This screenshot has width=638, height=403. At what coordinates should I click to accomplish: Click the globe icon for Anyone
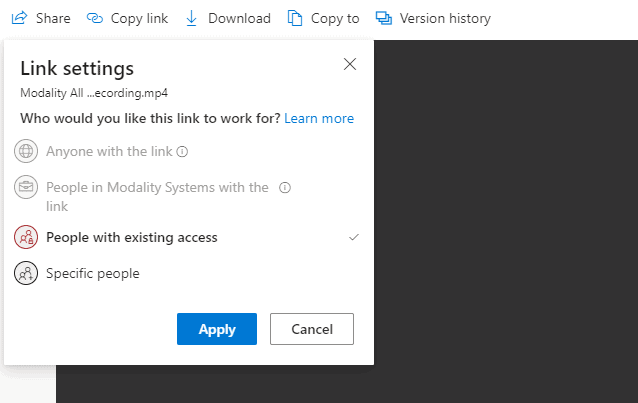click(x=26, y=152)
